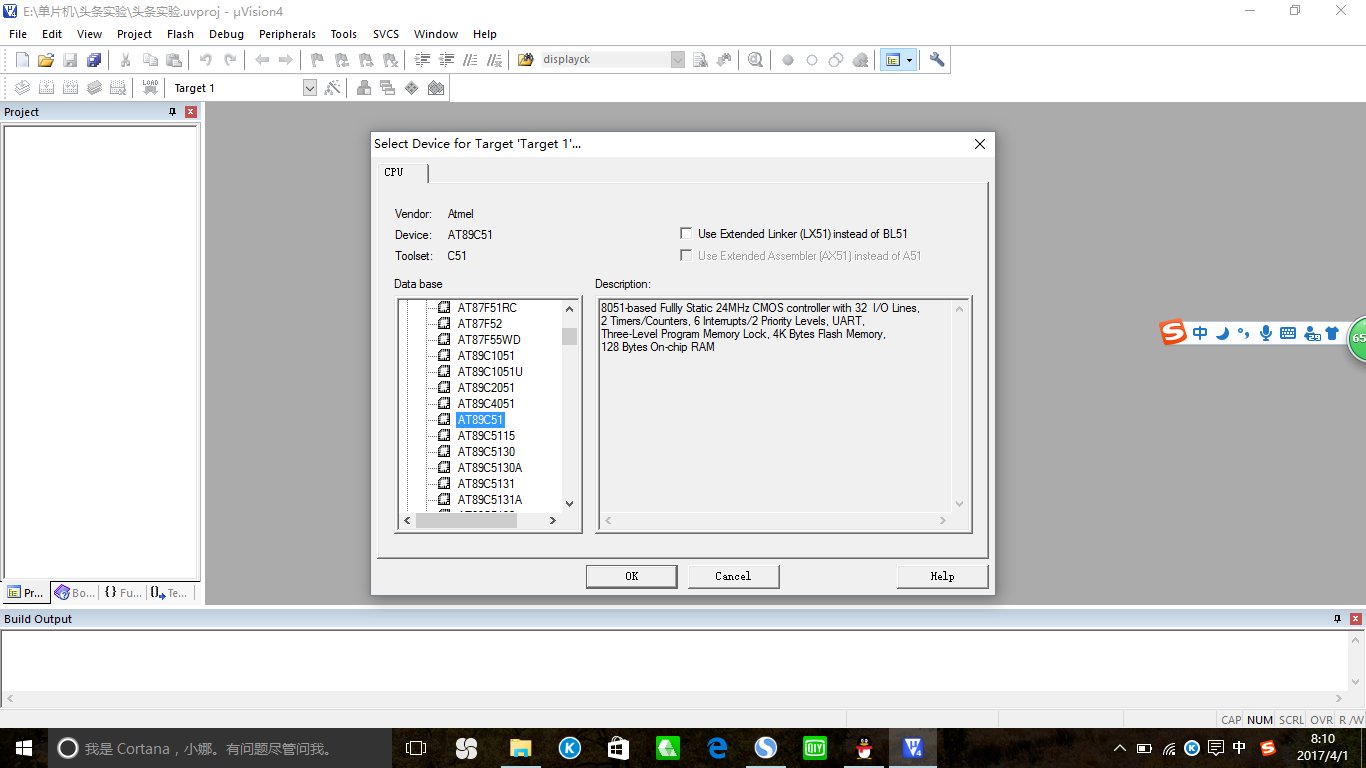Click the Open file folder icon
1366x768 pixels.
[46, 60]
